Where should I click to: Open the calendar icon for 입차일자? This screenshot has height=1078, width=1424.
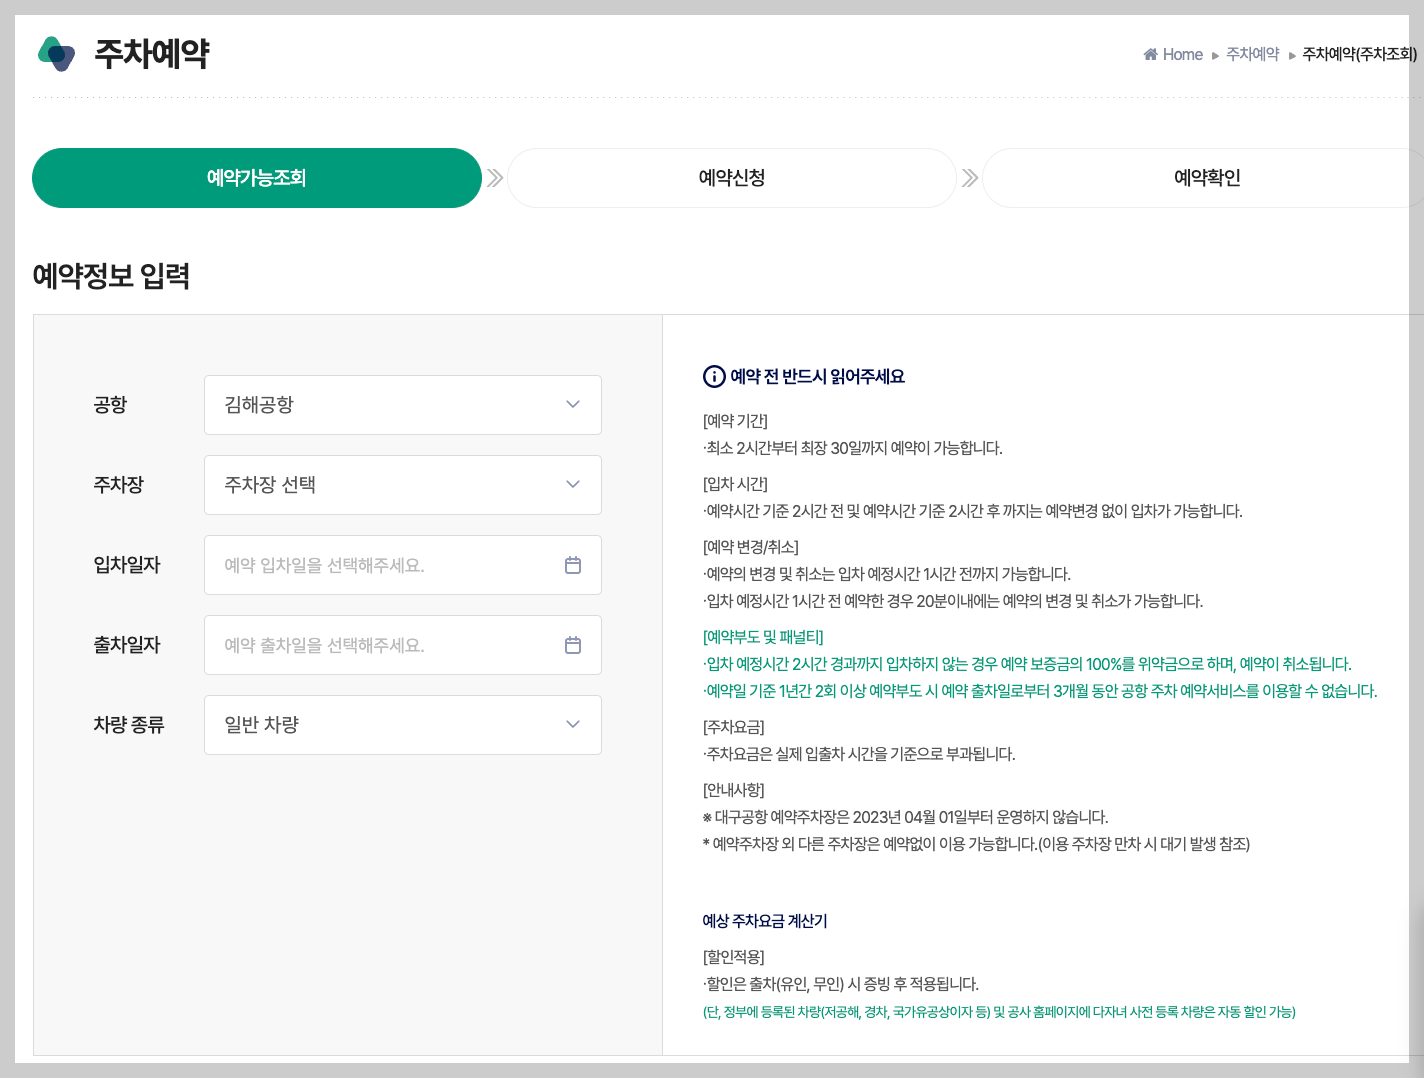click(x=573, y=565)
